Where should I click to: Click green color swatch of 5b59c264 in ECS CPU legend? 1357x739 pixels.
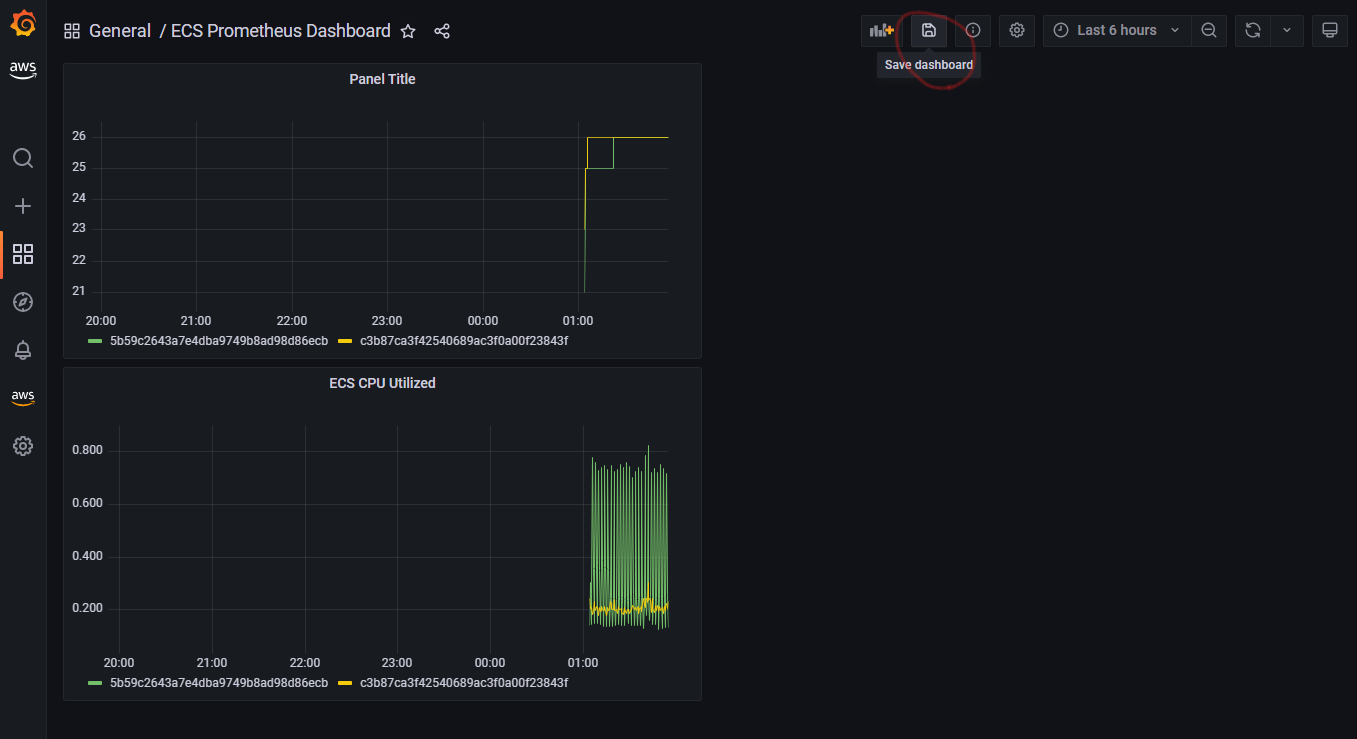(95, 683)
